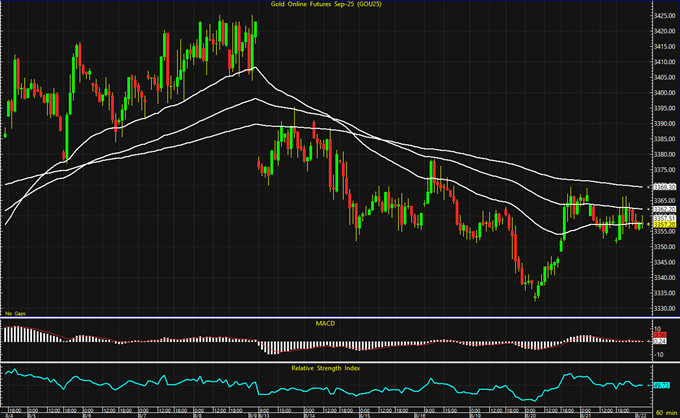Click the 3425.00 price axis level
Image resolution: width=680 pixels, height=418 pixels.
662,17
